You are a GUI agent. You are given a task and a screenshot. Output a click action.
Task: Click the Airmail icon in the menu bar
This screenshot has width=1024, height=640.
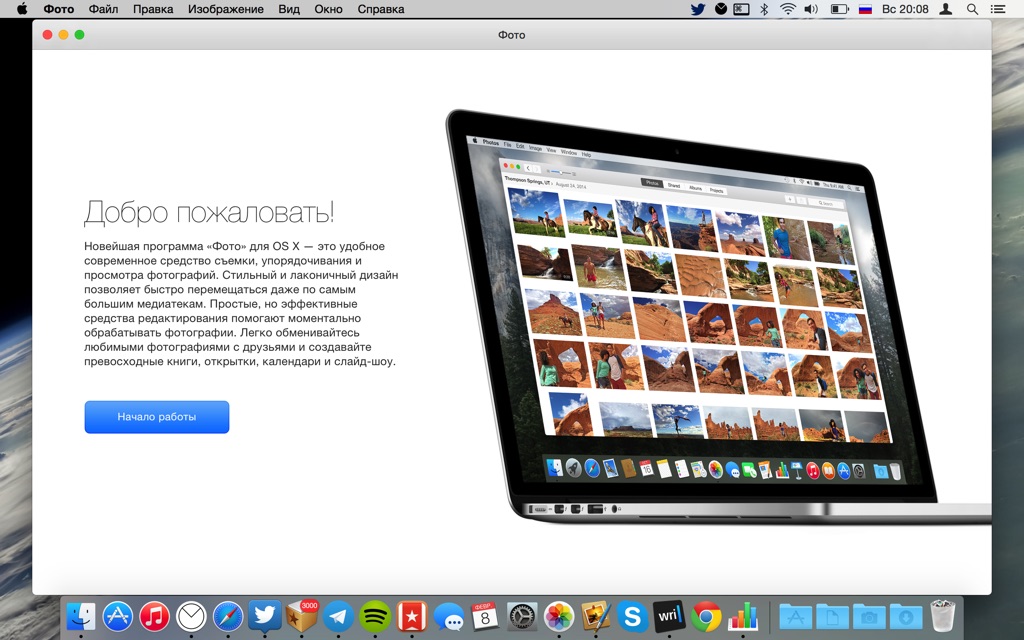(x=720, y=9)
